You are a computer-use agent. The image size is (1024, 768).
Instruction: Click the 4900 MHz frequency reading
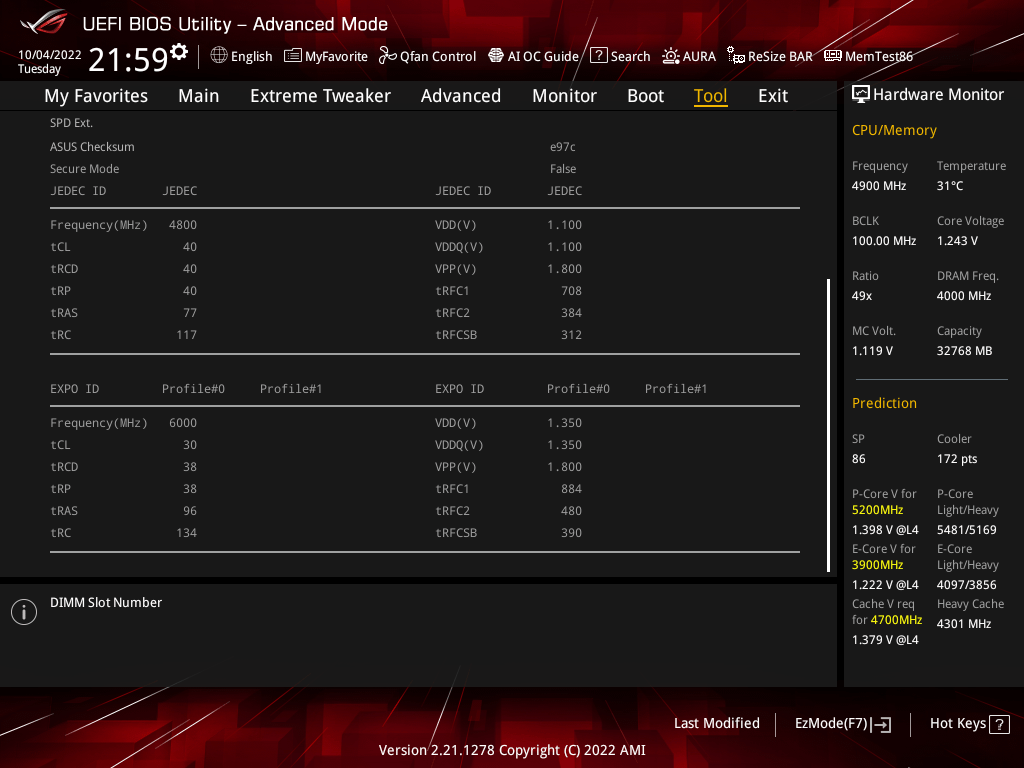pos(878,186)
